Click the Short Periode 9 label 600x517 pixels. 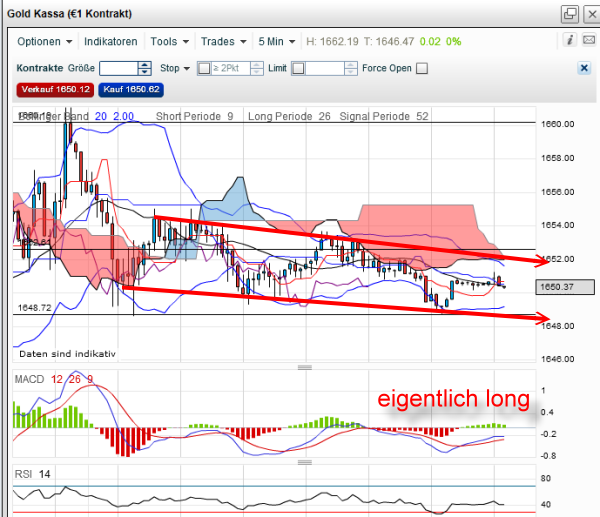[194, 116]
